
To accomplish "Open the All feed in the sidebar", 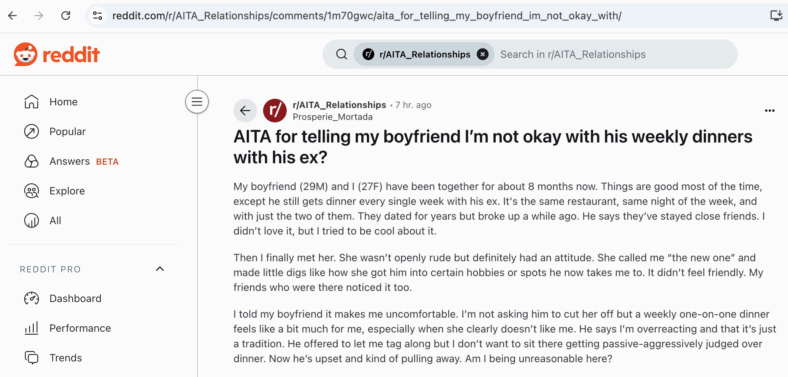I will pyautogui.click(x=55, y=221).
